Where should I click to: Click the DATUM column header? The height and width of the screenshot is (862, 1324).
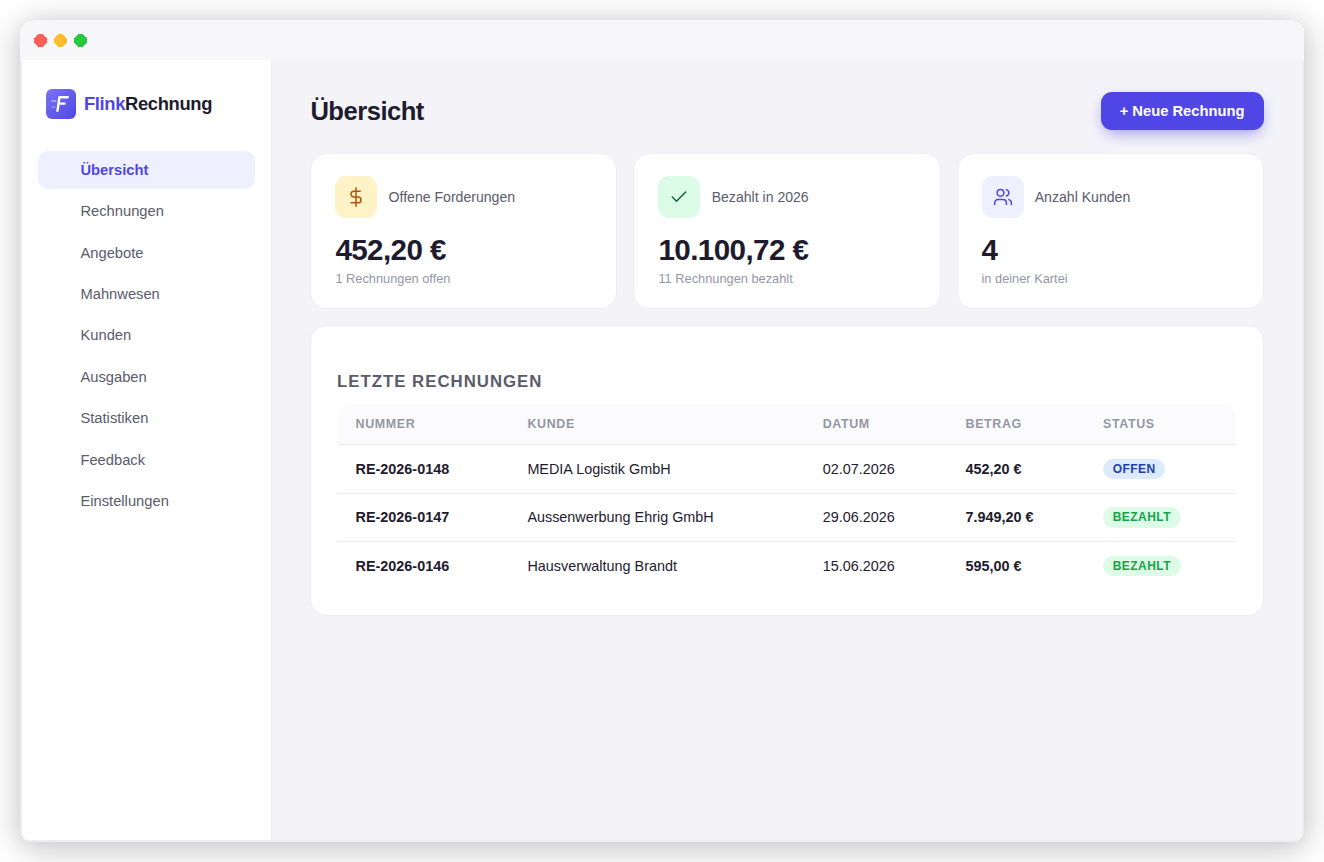coord(846,424)
